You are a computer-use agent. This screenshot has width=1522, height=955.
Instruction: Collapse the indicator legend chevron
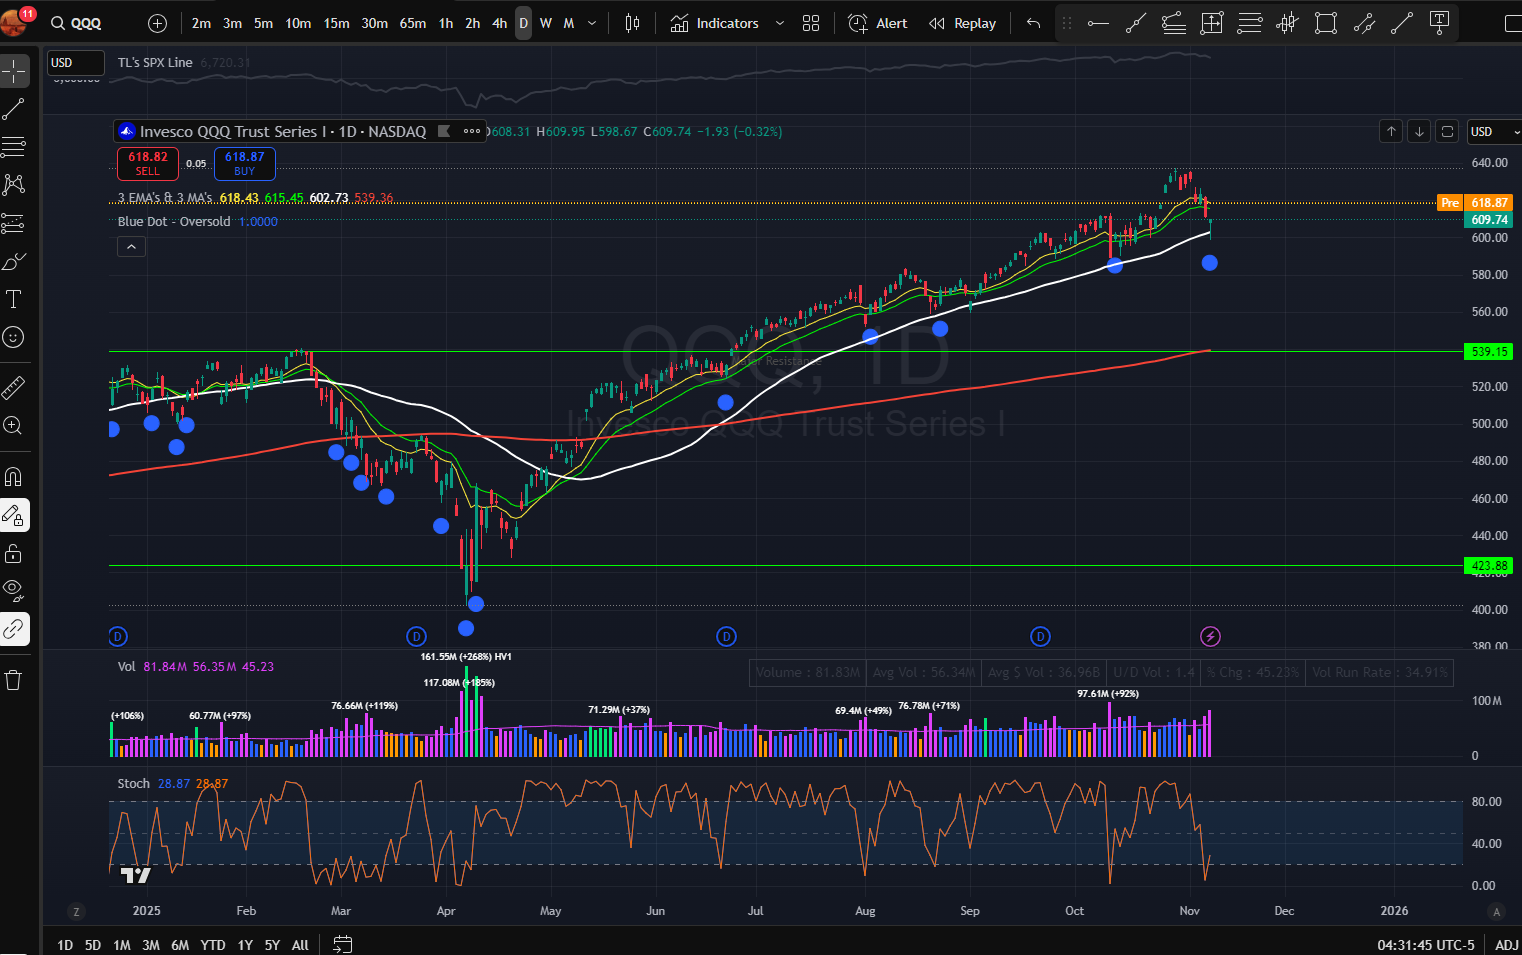131,246
